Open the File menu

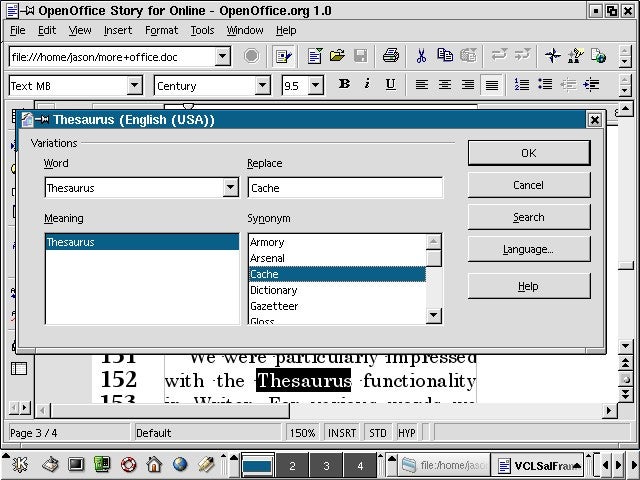coord(18,30)
